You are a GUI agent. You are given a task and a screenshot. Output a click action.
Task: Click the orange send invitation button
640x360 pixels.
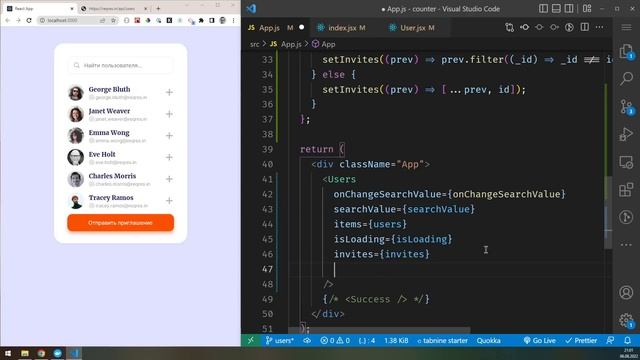(120, 223)
